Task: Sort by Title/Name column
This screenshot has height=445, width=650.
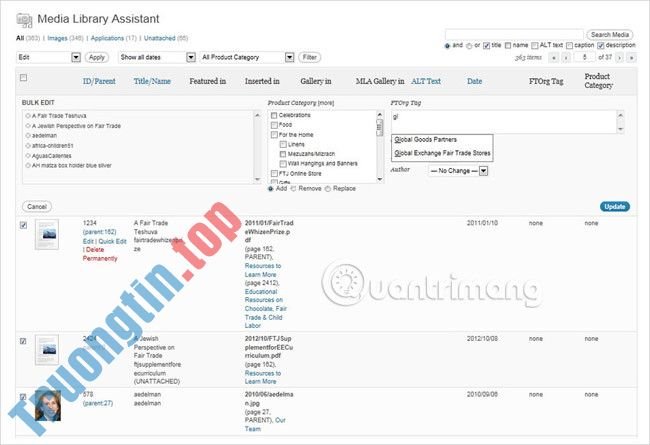Action: coord(152,81)
